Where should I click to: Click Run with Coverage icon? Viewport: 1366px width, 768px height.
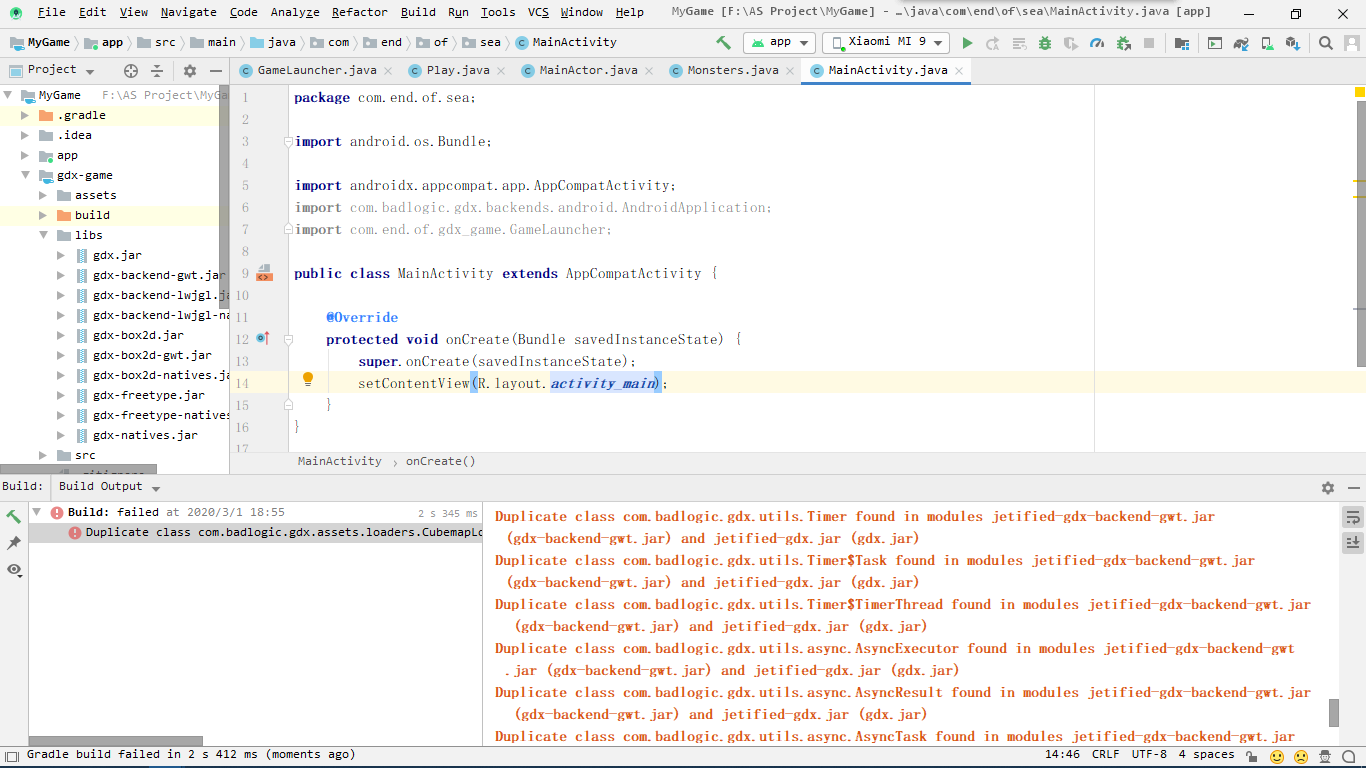[1071, 43]
